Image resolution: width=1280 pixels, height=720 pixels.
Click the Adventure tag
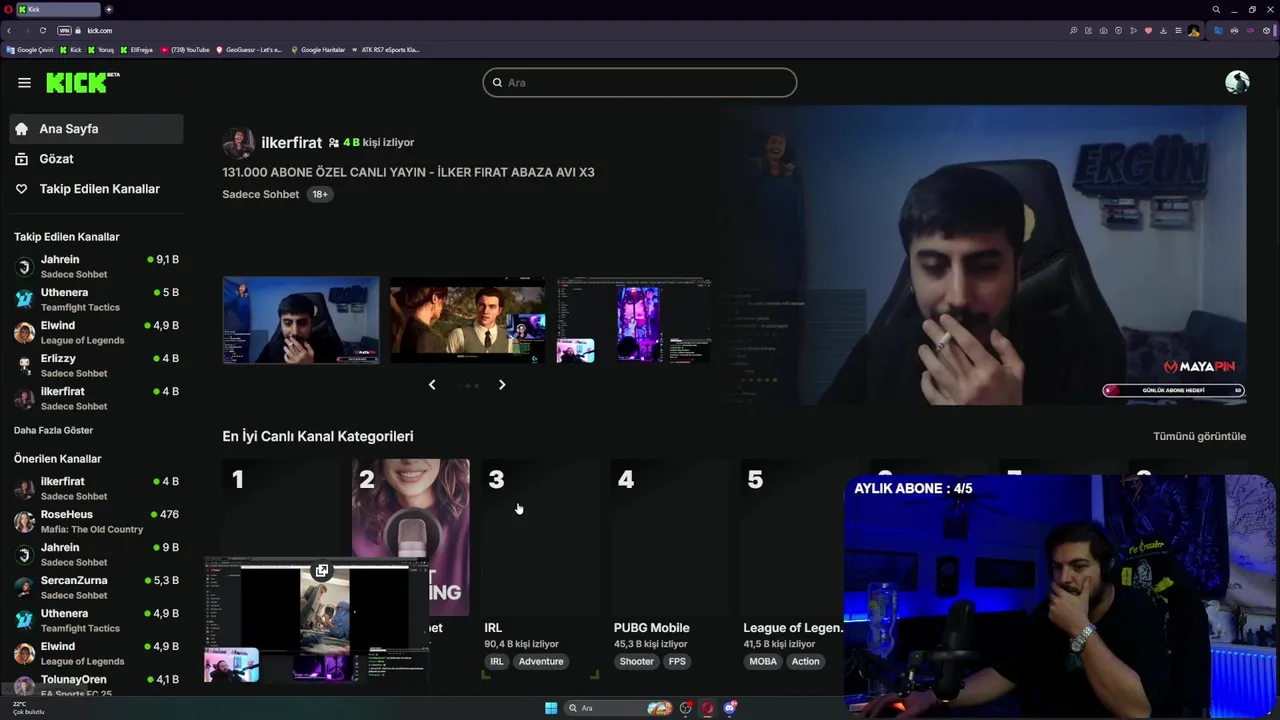pos(541,661)
